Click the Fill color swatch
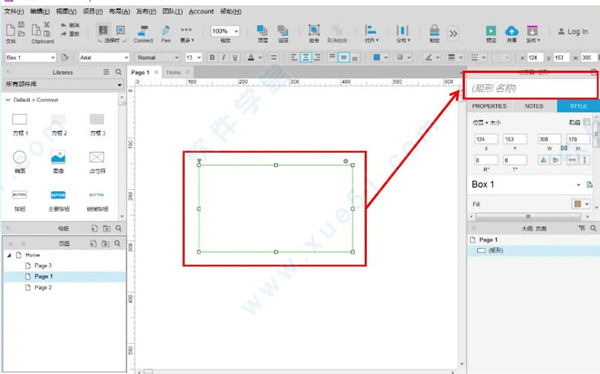This screenshot has height=374, width=600. tap(577, 204)
